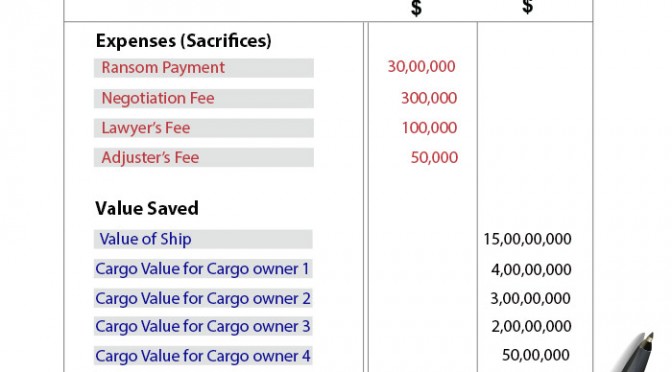Click the 300,000 negotiation fee amount
Screen dimensions: 672x372
click(429, 98)
